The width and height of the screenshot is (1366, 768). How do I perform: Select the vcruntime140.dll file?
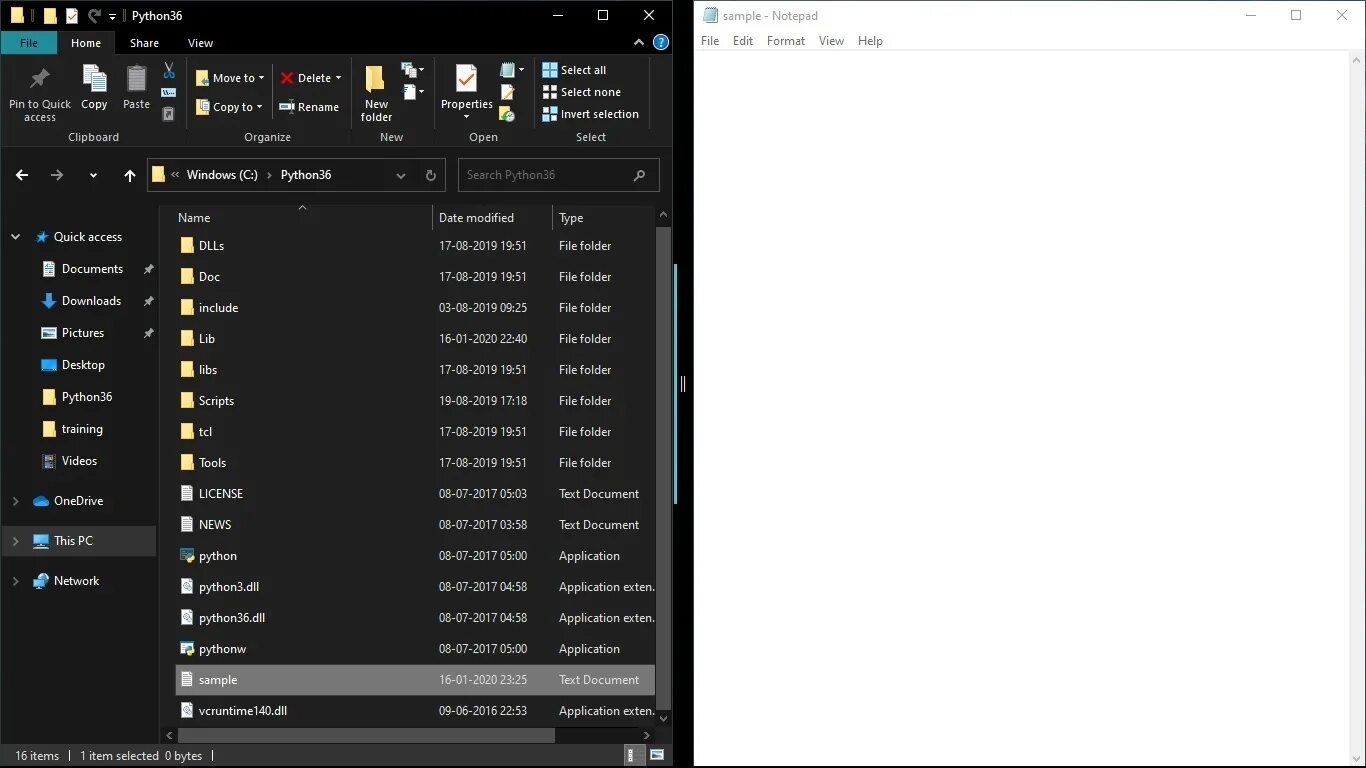point(415,711)
